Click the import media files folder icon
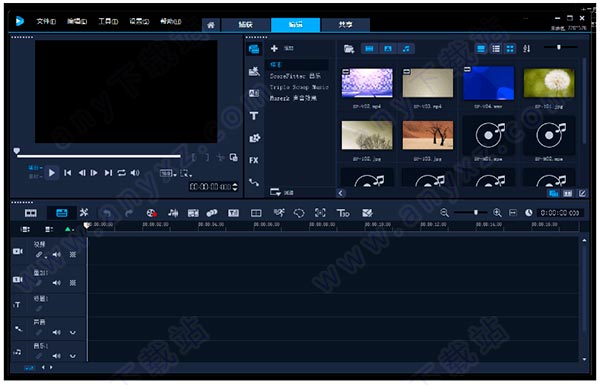Viewport: 600px width, 385px height. pos(349,49)
